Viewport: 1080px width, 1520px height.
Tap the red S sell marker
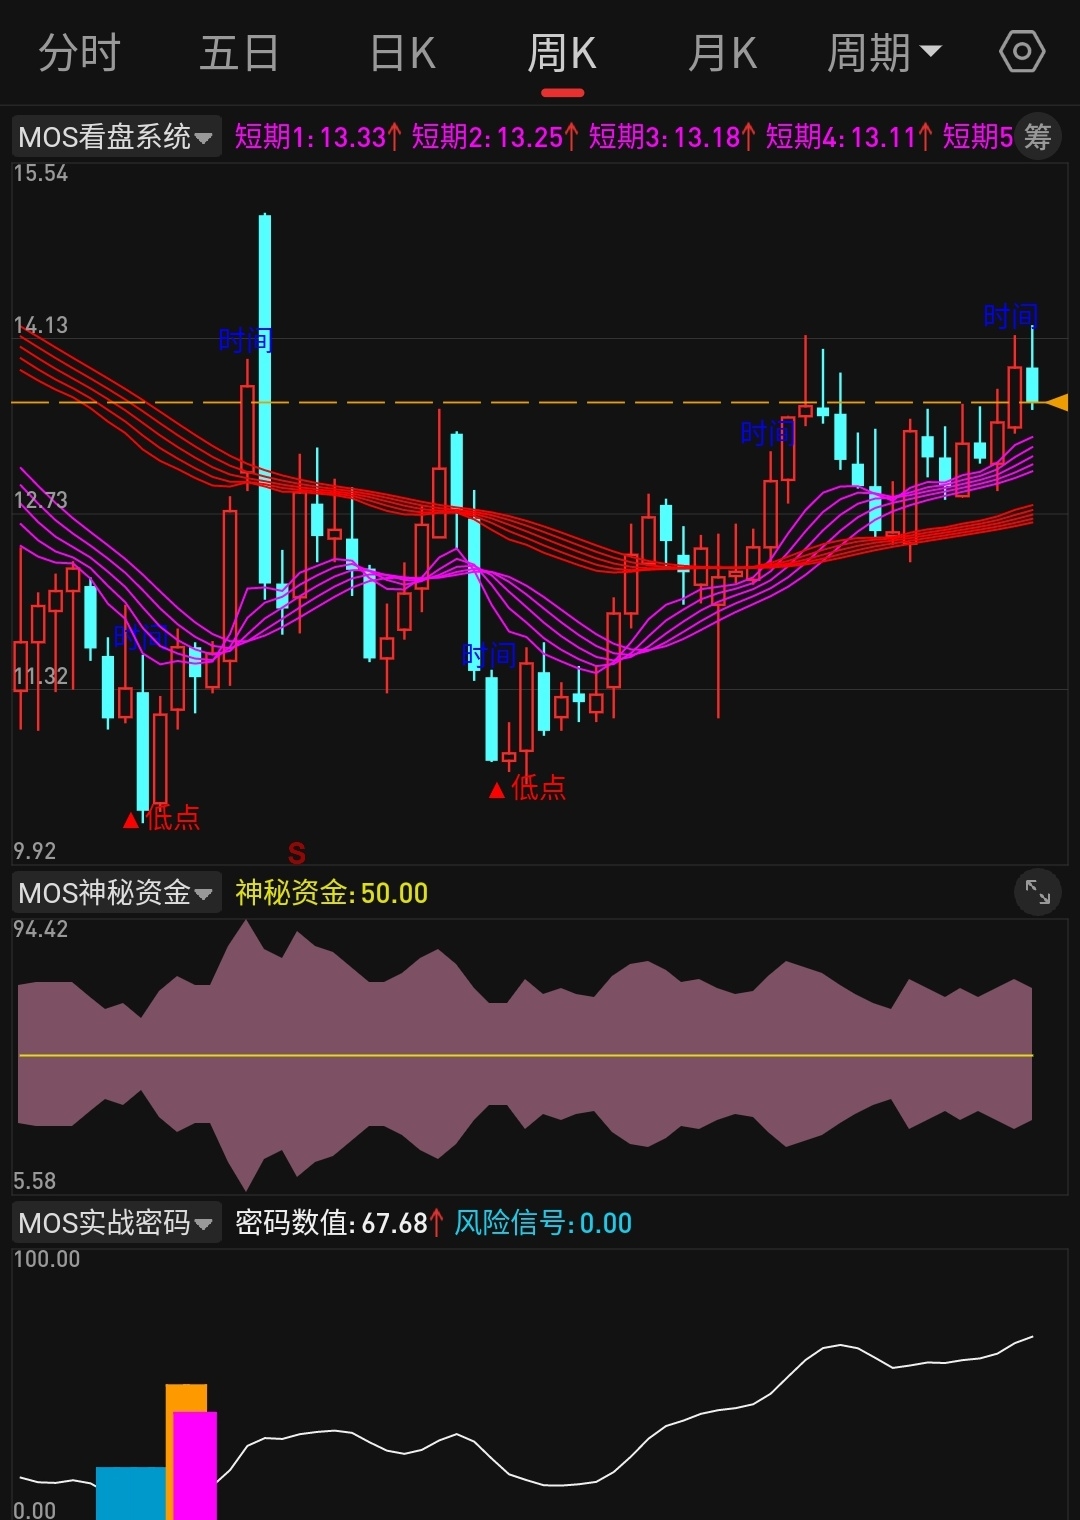tap(297, 853)
